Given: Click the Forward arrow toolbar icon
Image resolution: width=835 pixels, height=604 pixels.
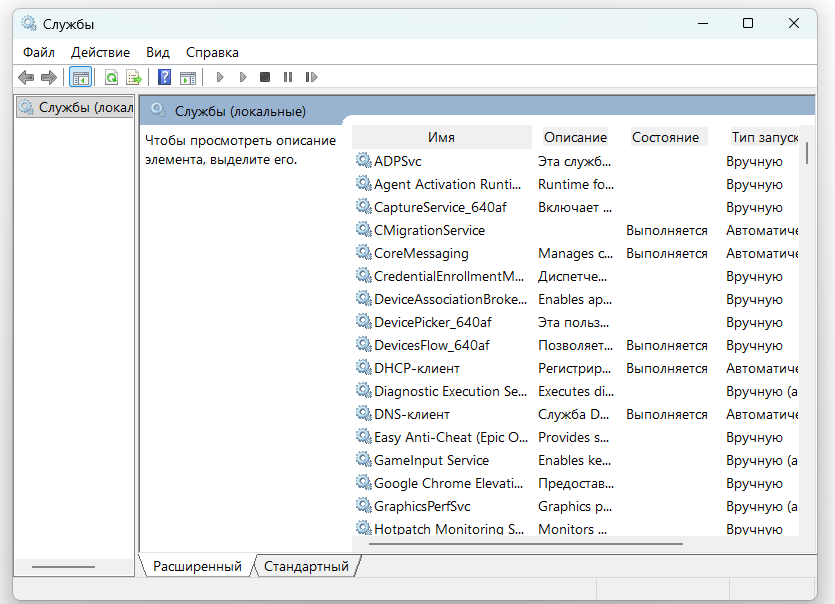Looking at the screenshot, I should [49, 78].
